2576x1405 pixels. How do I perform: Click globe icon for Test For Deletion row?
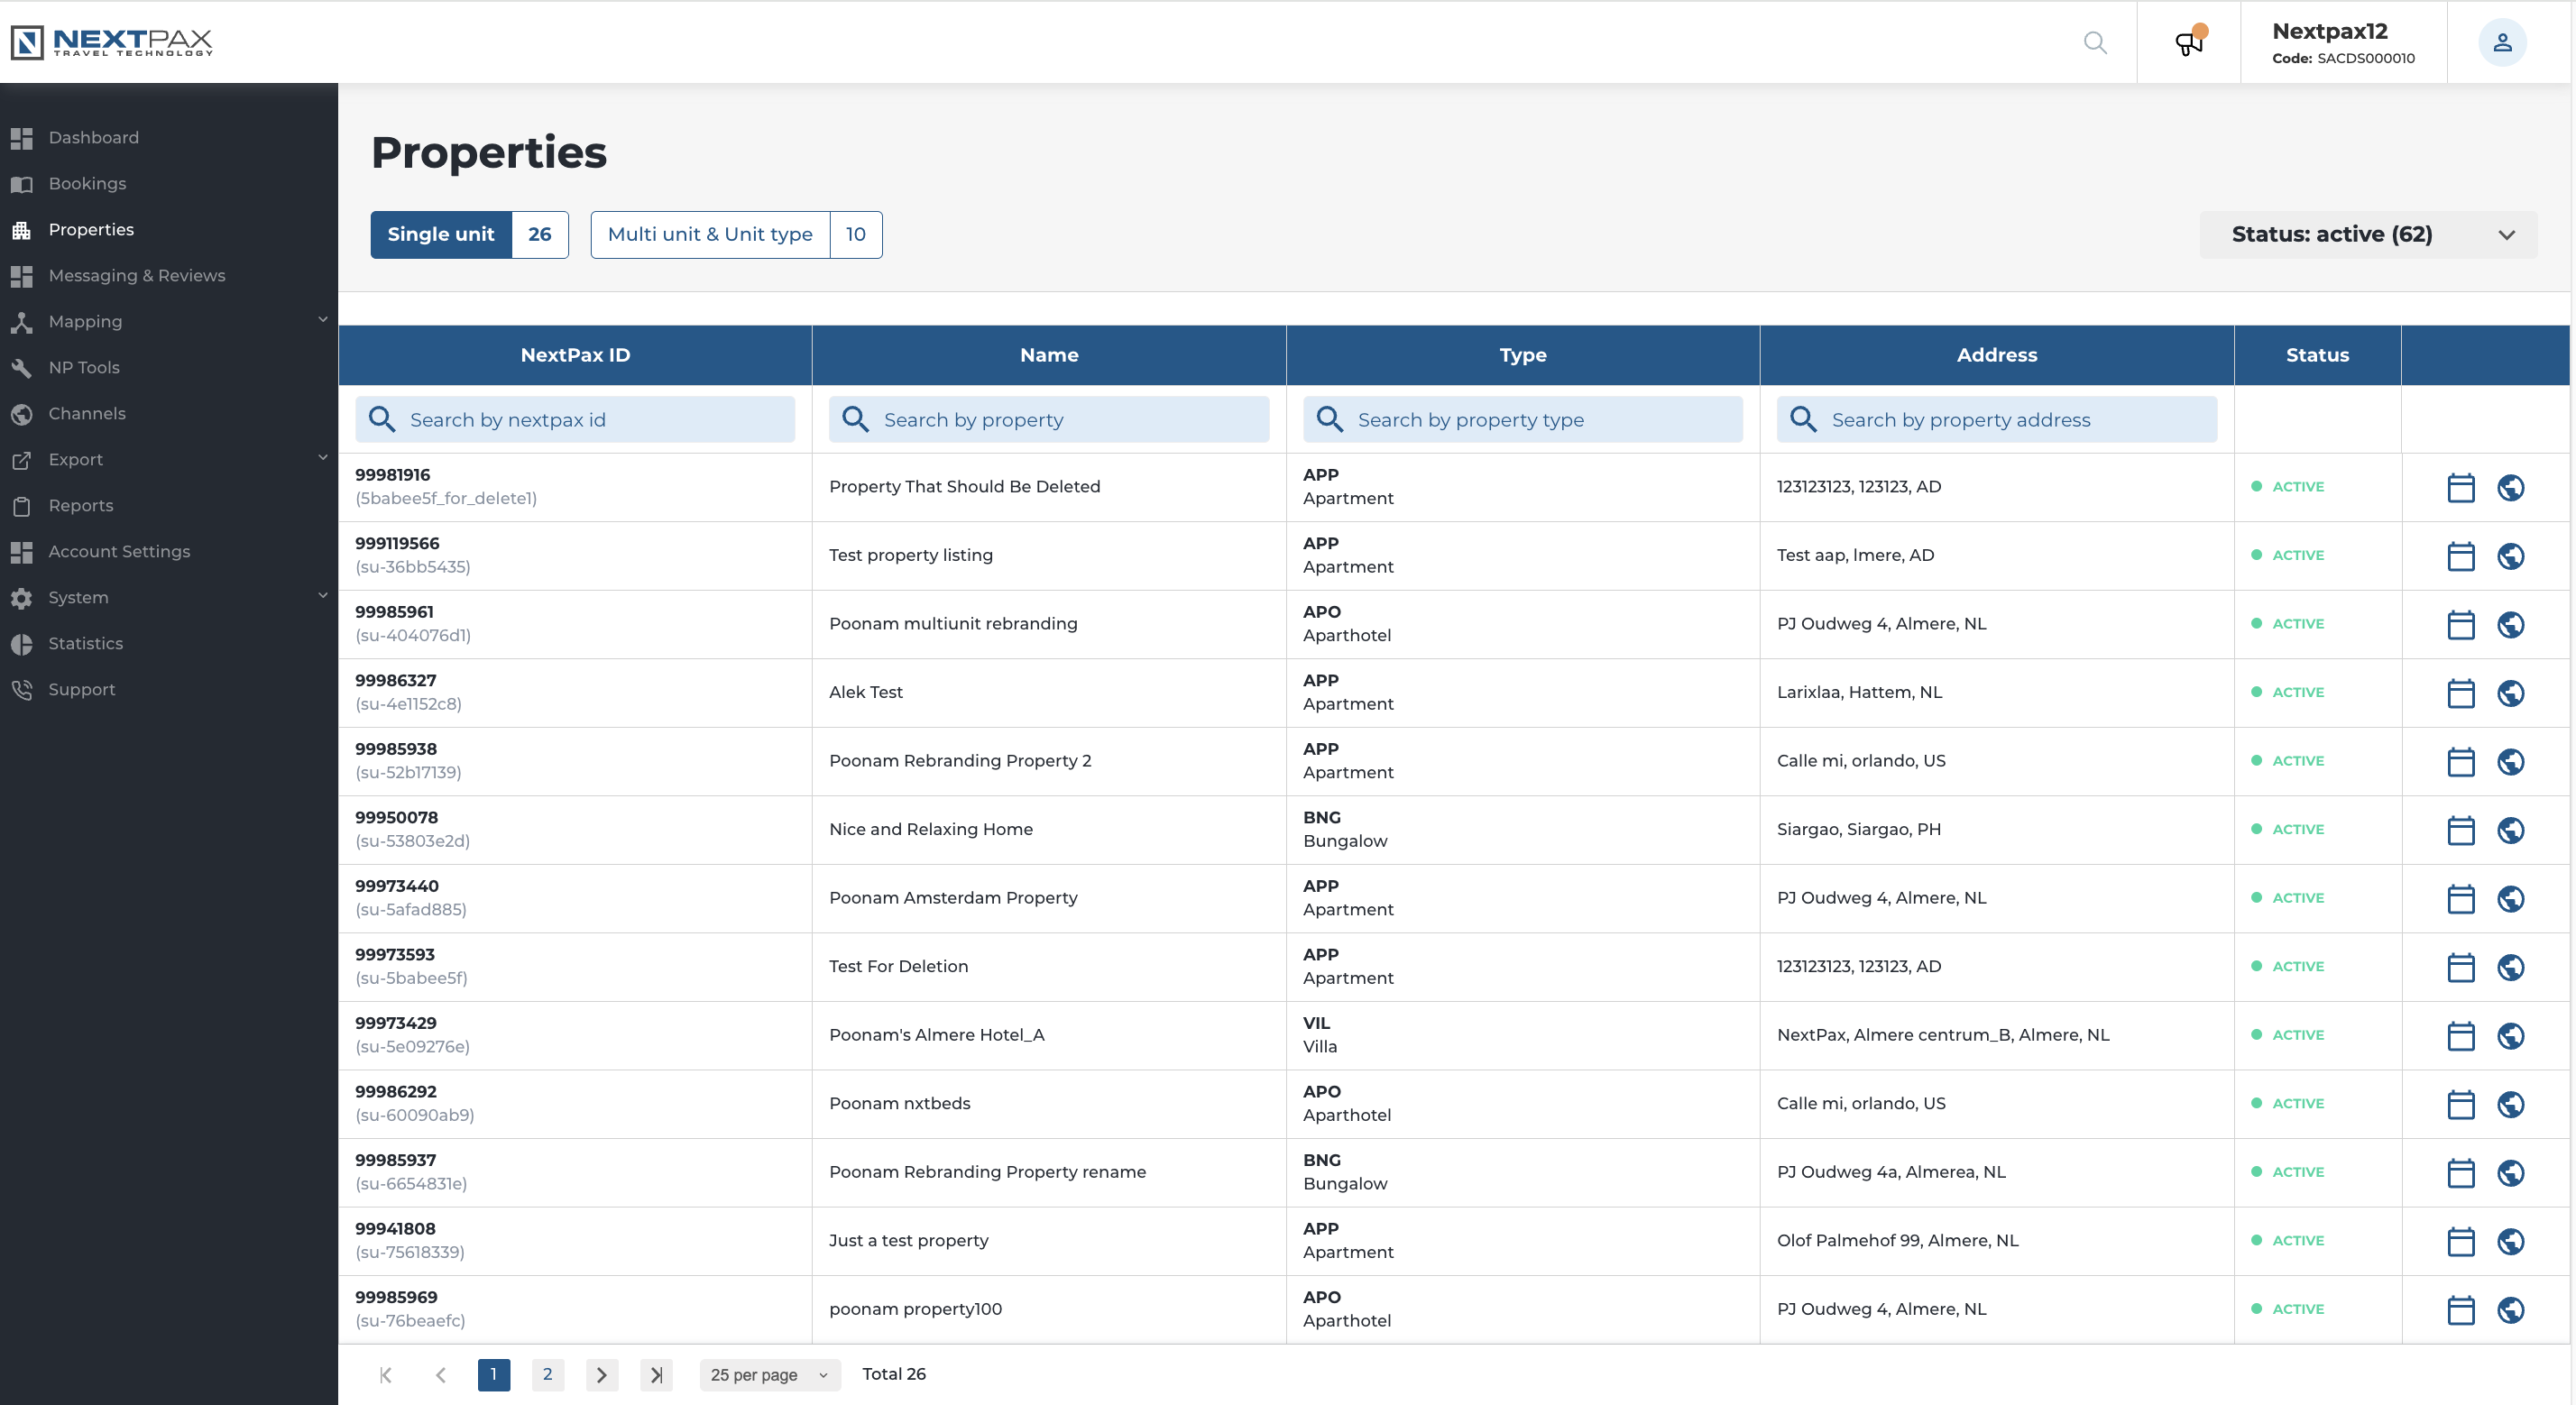(2511, 967)
